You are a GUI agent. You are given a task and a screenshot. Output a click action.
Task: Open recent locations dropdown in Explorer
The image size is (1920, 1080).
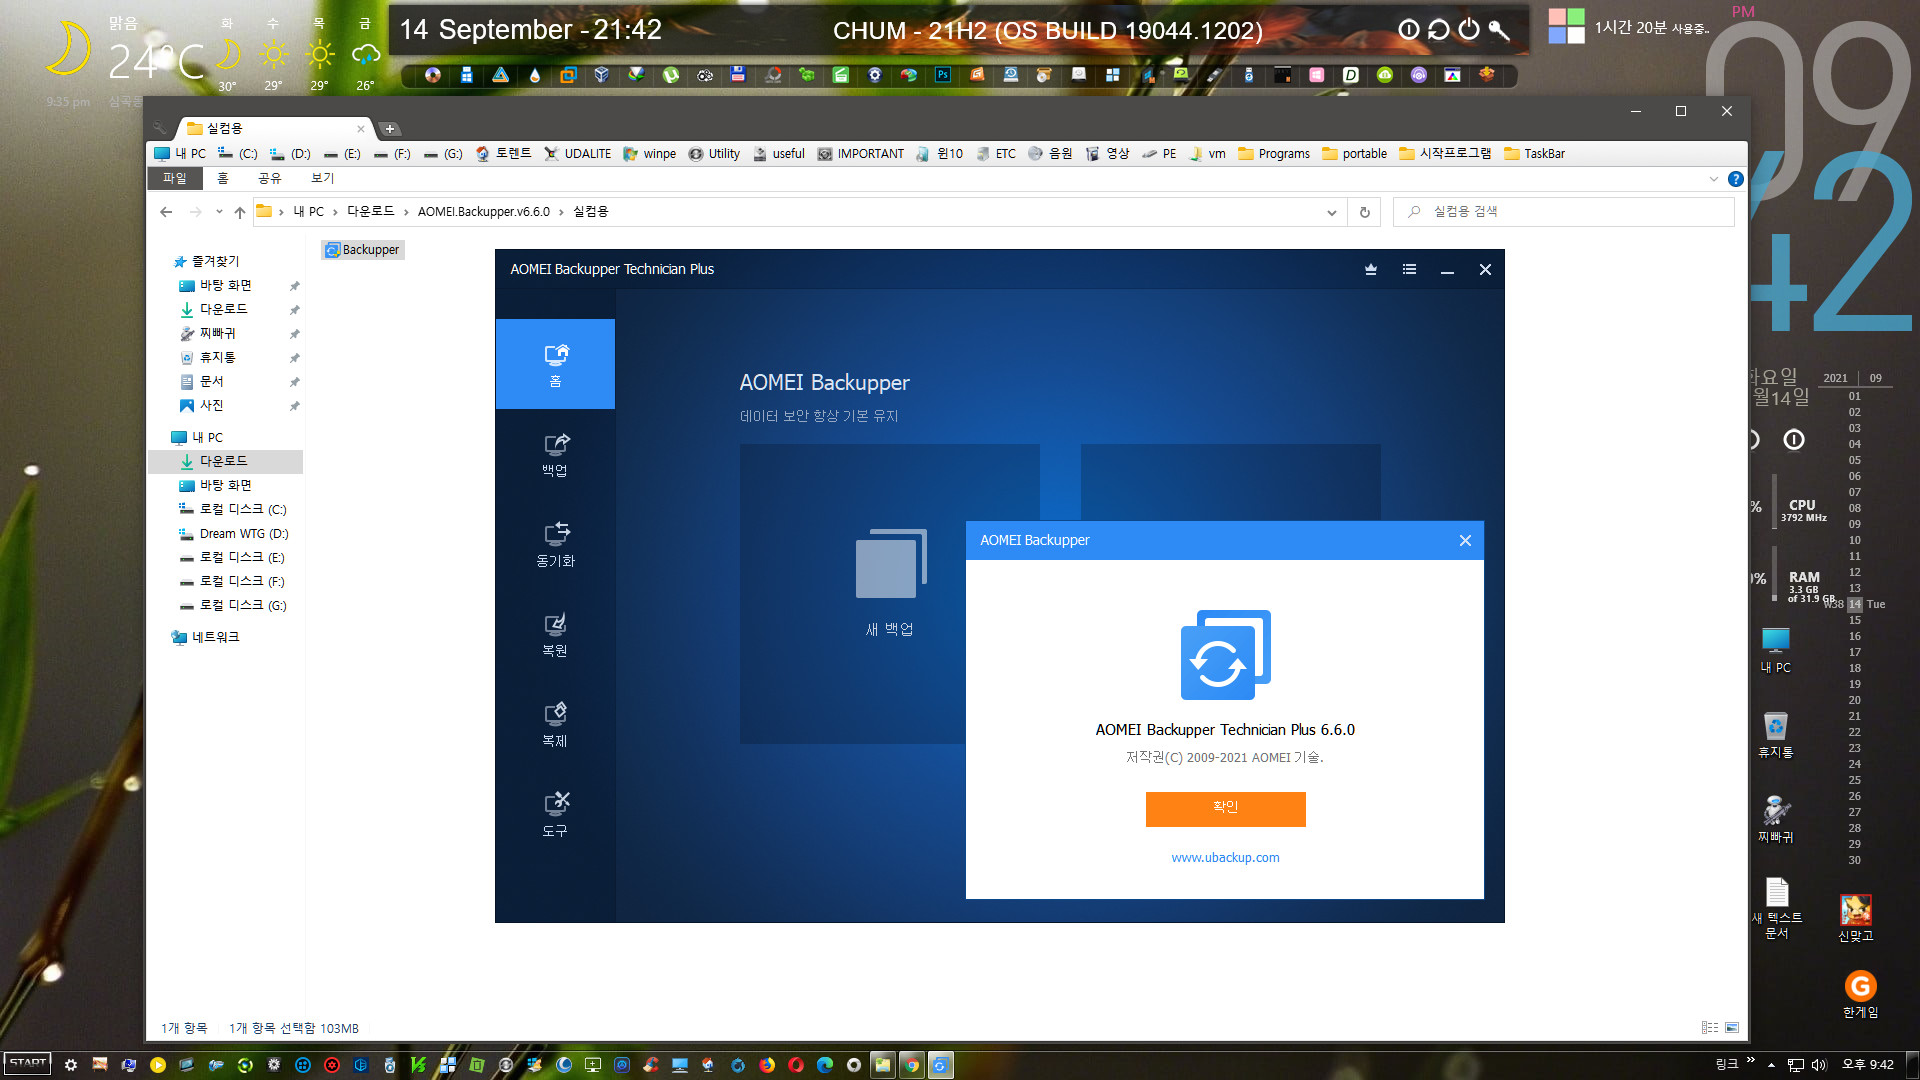tap(219, 212)
